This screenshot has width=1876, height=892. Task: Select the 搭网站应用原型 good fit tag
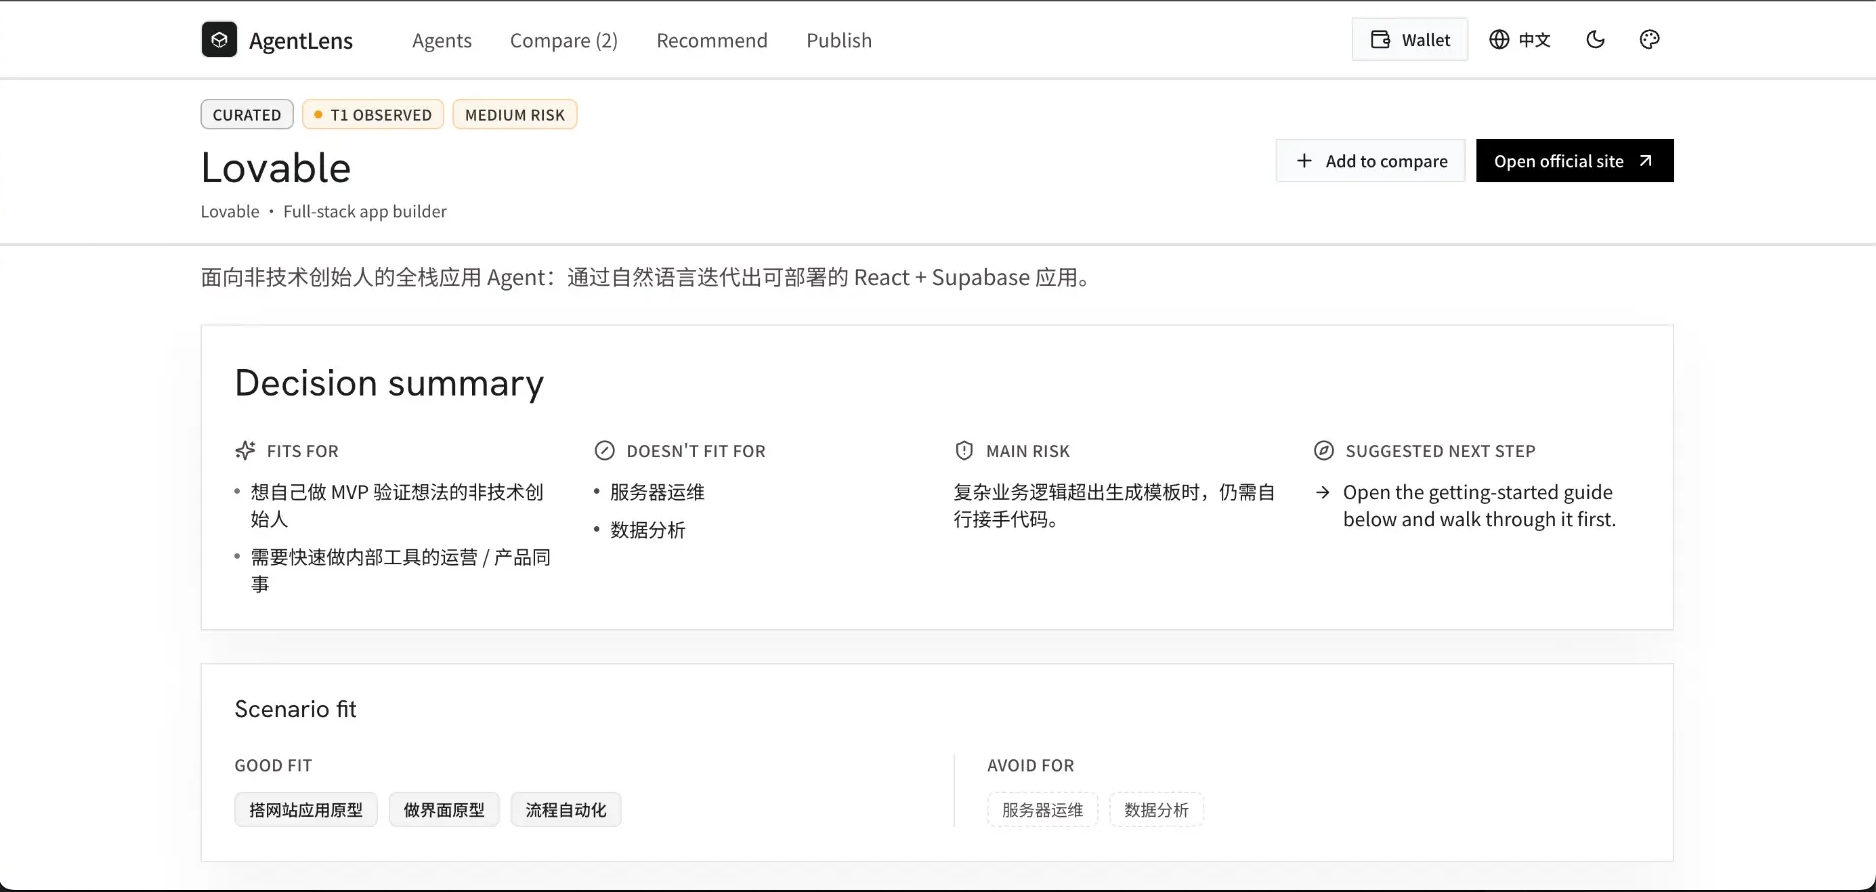coord(306,810)
